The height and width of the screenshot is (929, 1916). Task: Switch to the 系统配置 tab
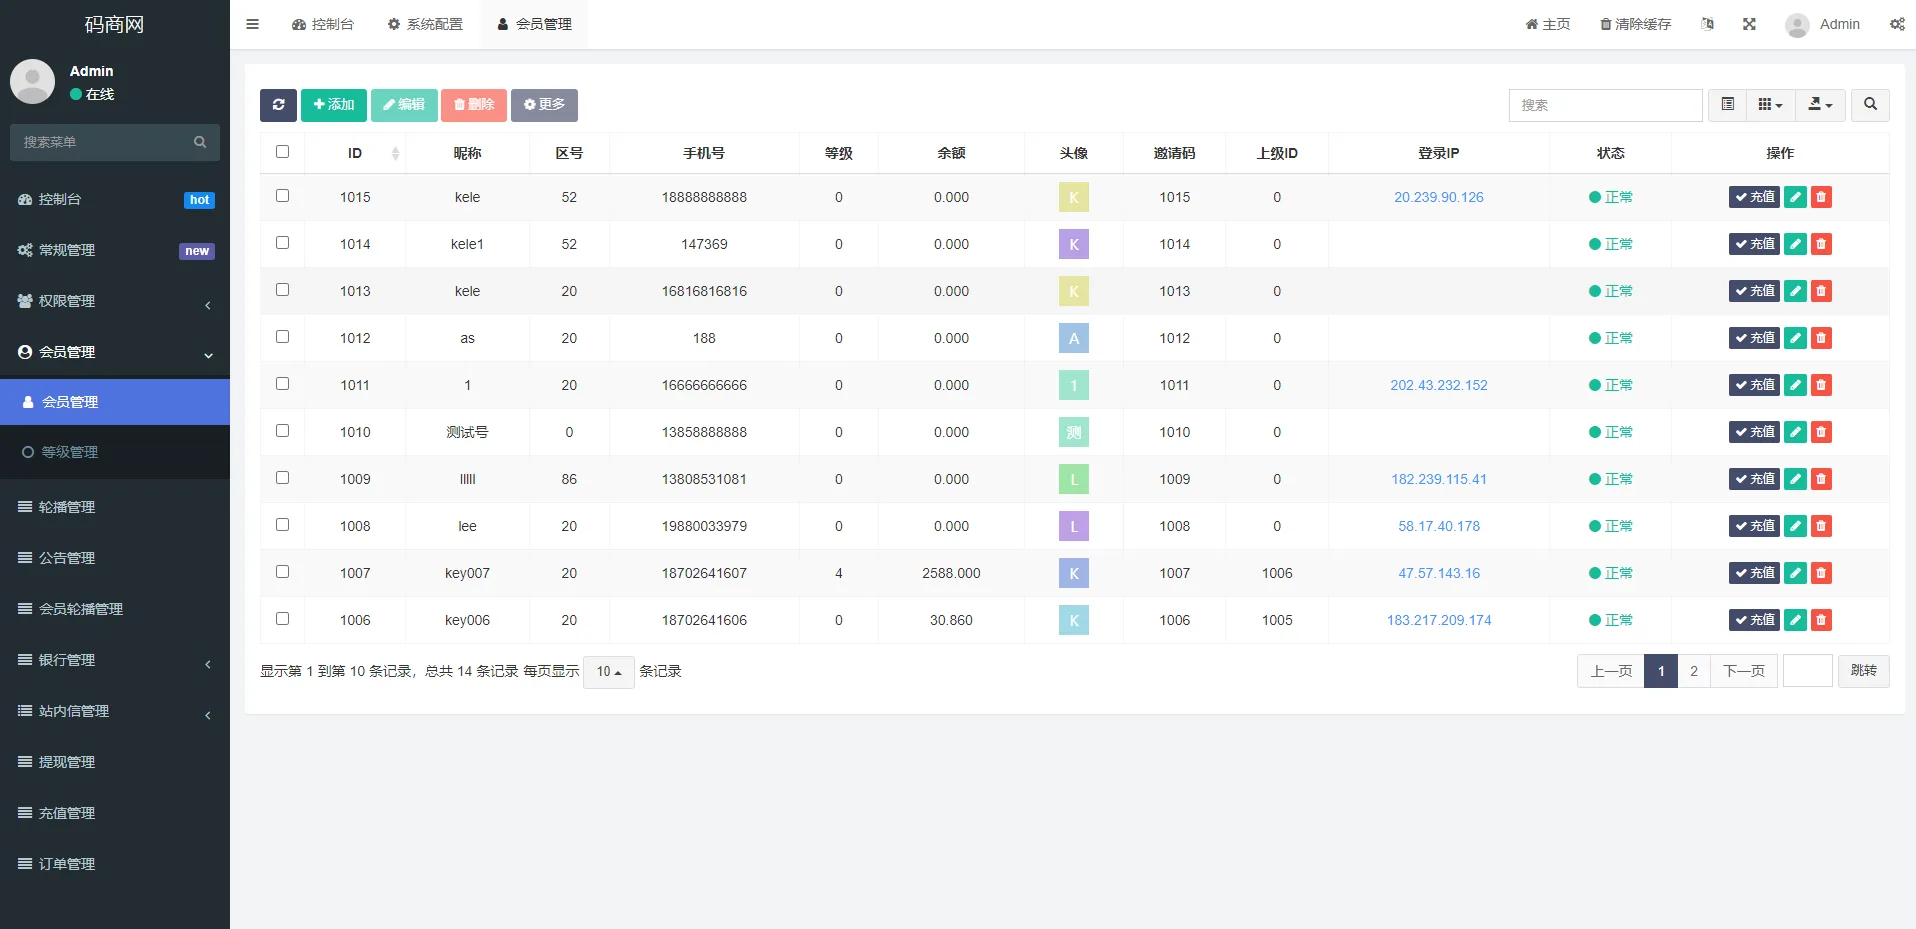(425, 24)
